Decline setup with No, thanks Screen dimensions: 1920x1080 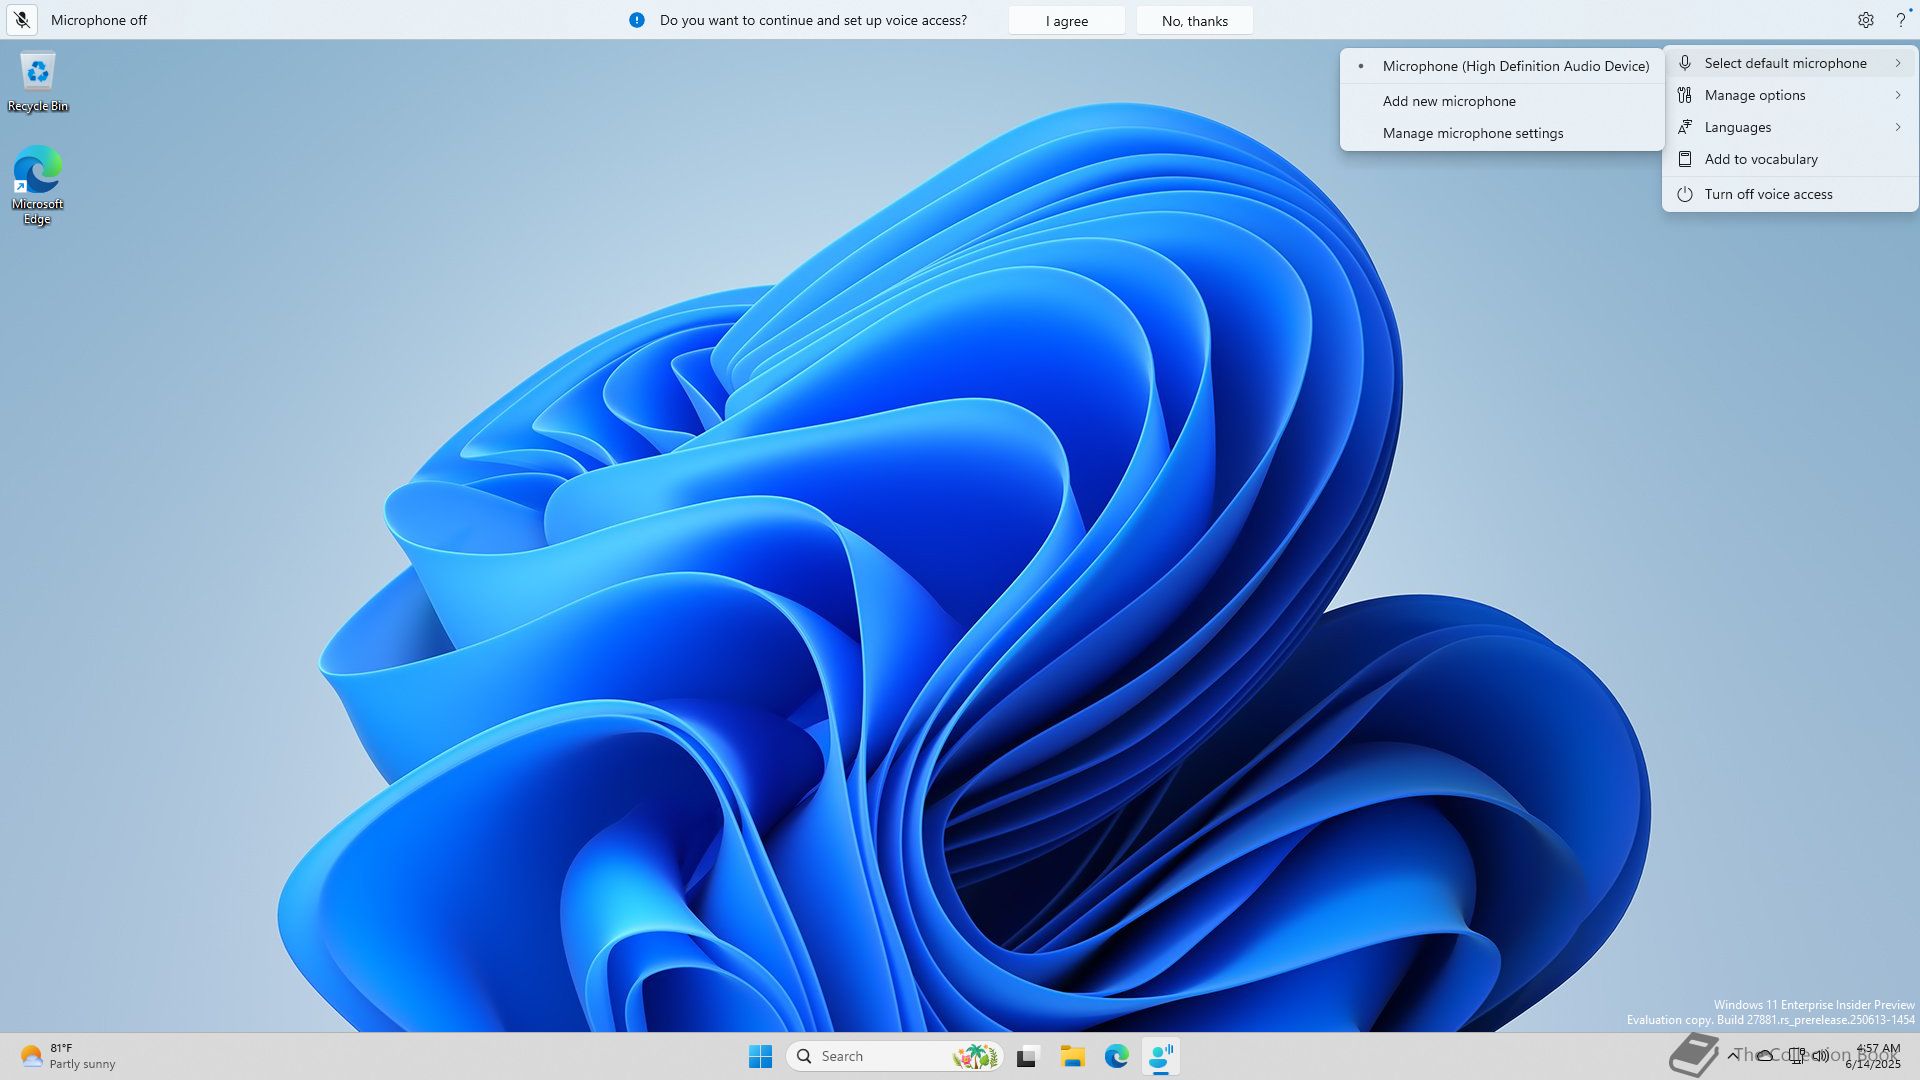(1194, 21)
